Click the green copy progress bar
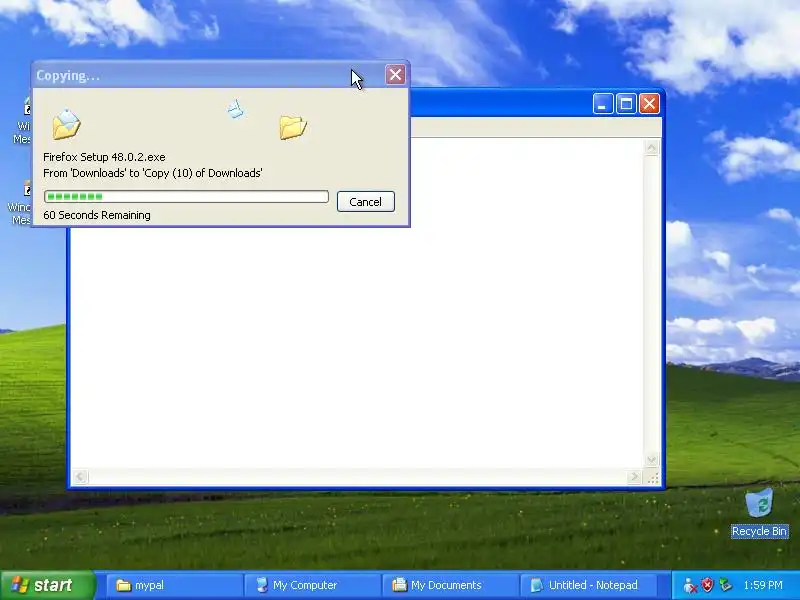This screenshot has width=800, height=600. pos(186,196)
